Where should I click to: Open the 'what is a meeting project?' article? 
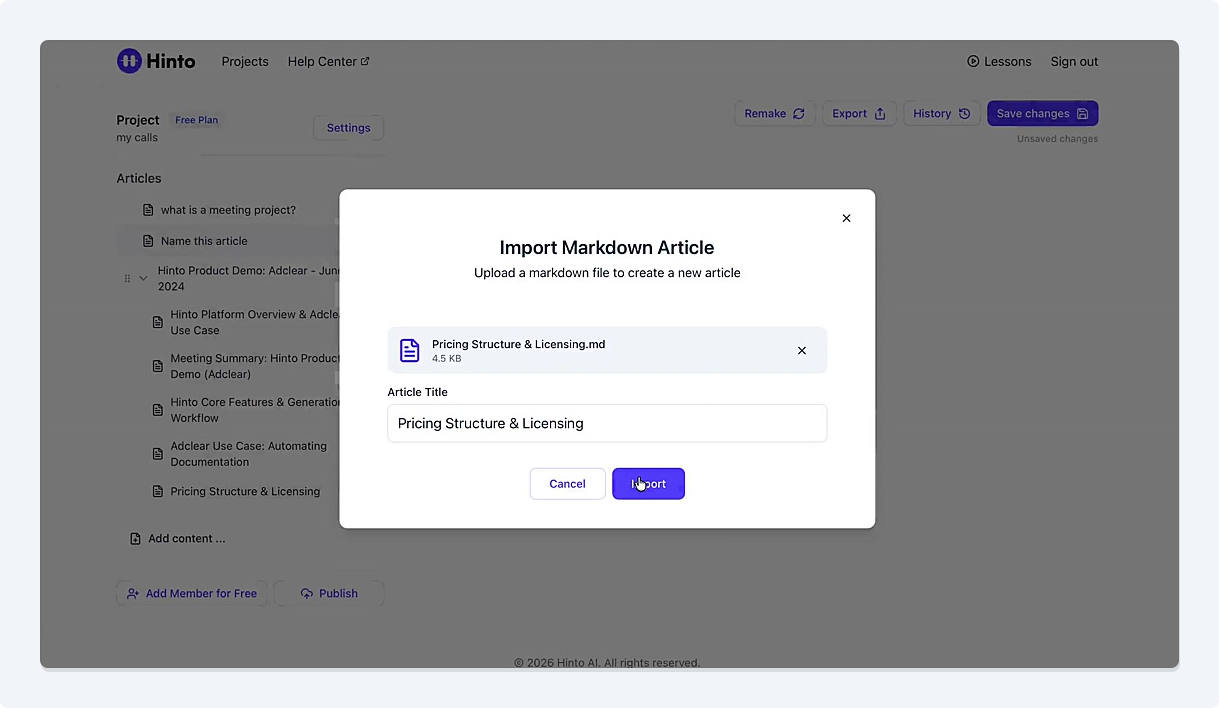[x=228, y=210]
